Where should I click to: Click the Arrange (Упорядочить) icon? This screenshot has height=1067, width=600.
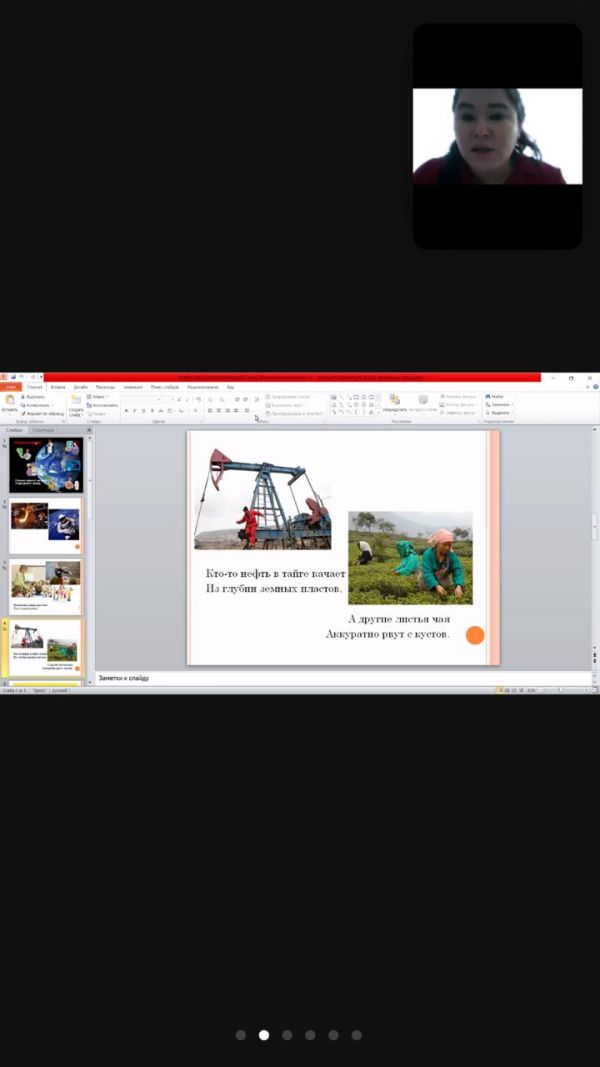tap(395, 400)
